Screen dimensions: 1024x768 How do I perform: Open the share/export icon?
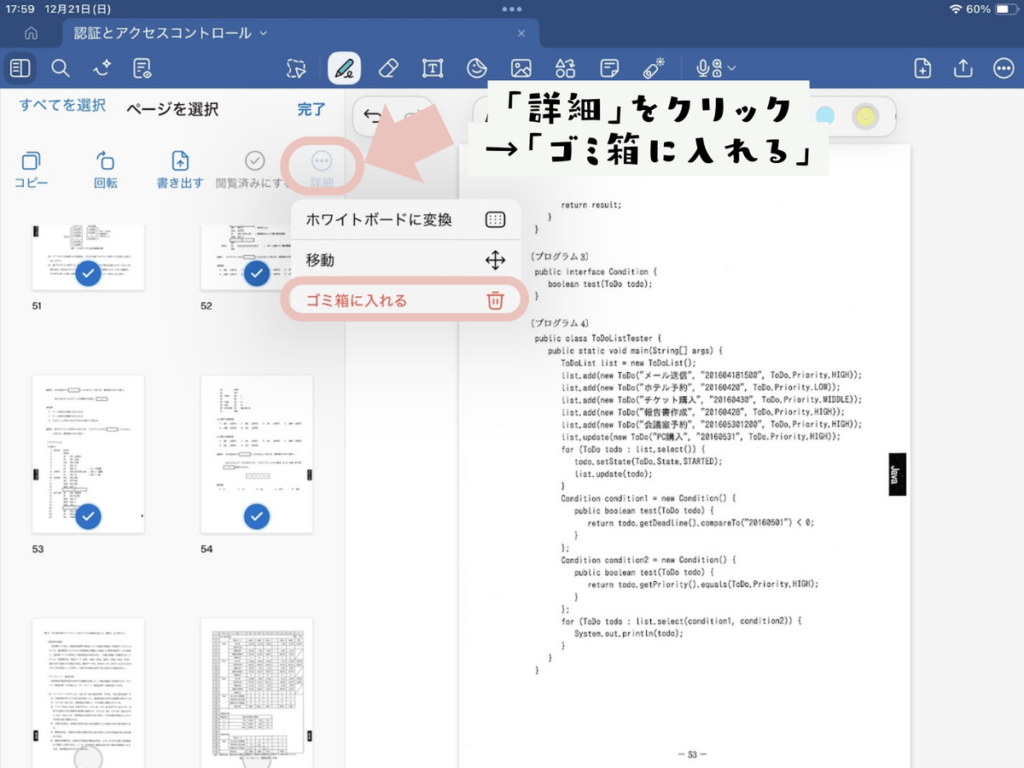click(963, 68)
